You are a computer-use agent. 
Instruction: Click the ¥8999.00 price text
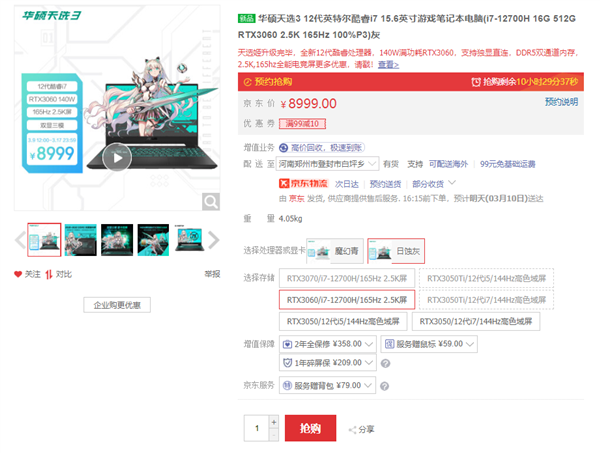309,104
